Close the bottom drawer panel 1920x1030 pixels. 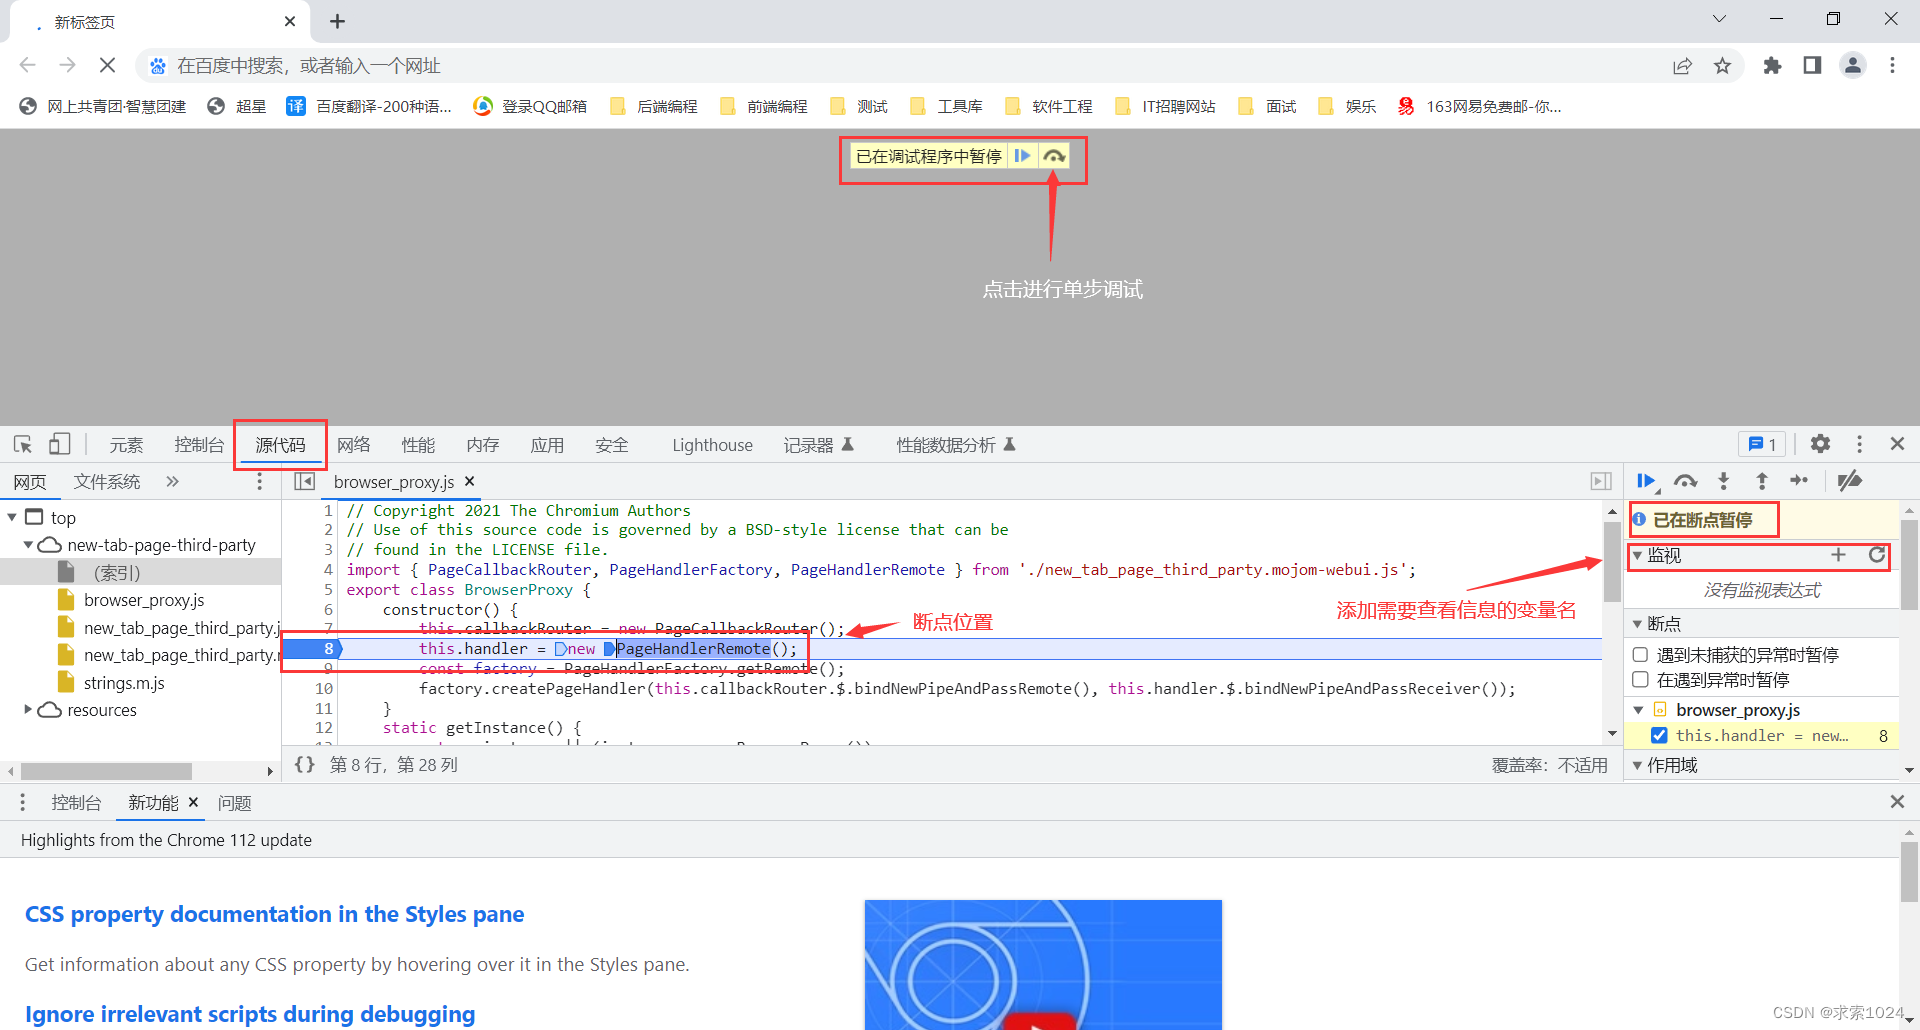[x=1897, y=802]
